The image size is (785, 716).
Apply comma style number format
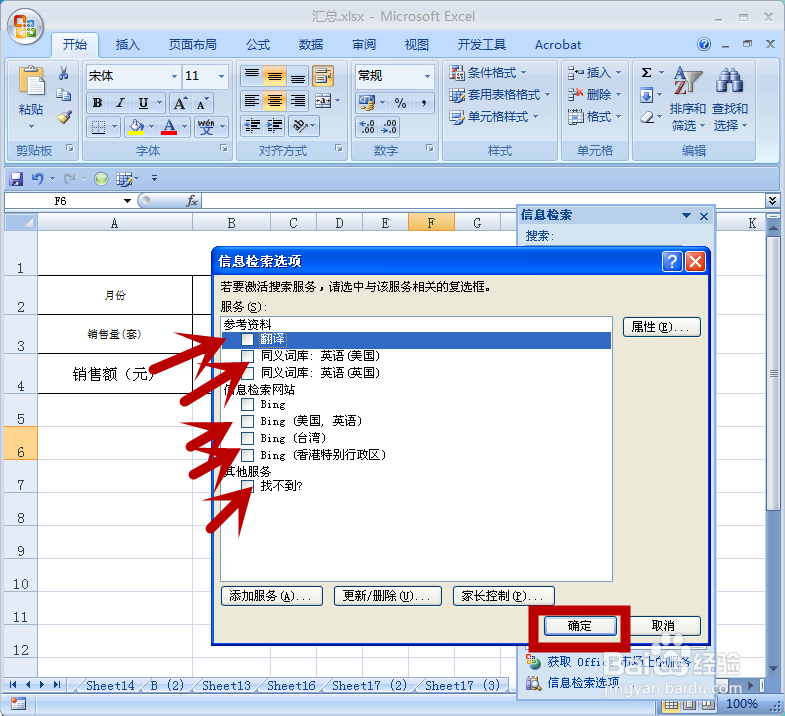tap(424, 103)
